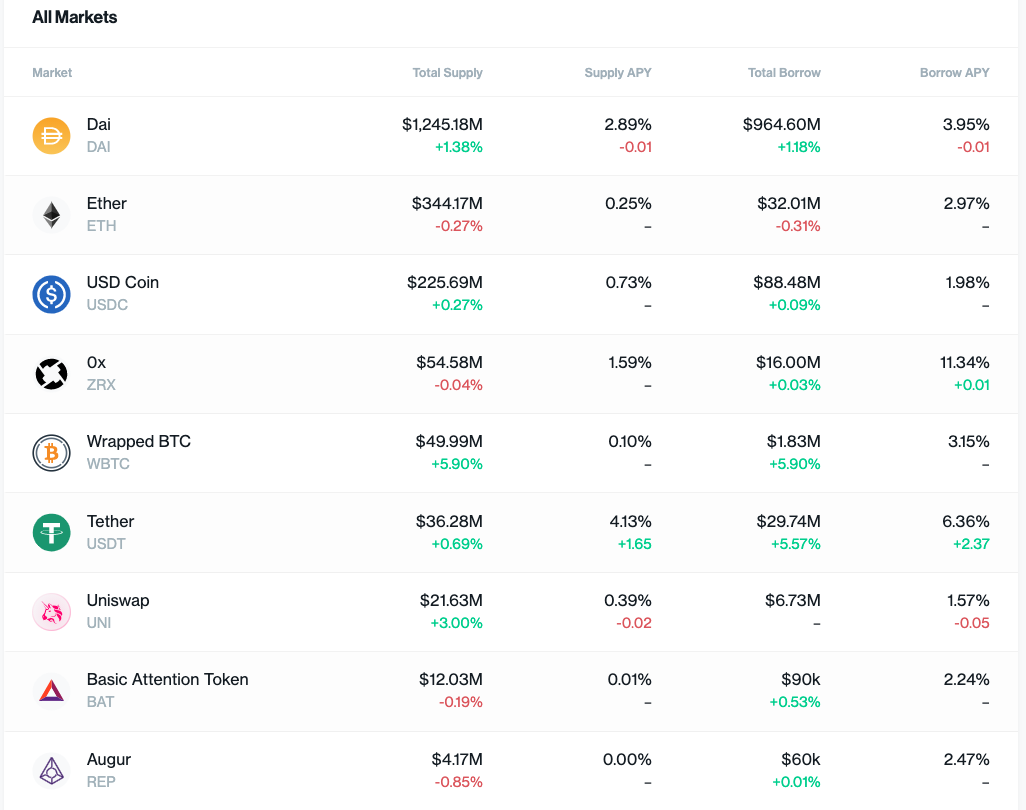The height and width of the screenshot is (810, 1026).
Task: Click the ZRX ticker symbol
Action: click(x=101, y=385)
